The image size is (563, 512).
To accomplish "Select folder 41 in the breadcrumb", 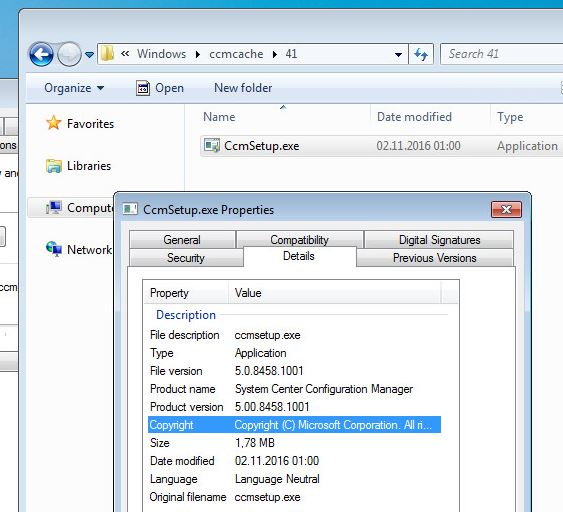I will (291, 54).
